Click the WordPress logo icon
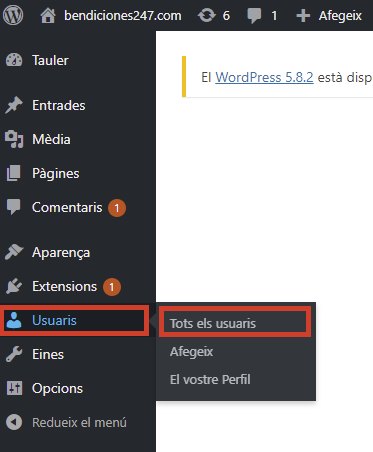Viewport: 373px width, 452px height. coord(13,15)
